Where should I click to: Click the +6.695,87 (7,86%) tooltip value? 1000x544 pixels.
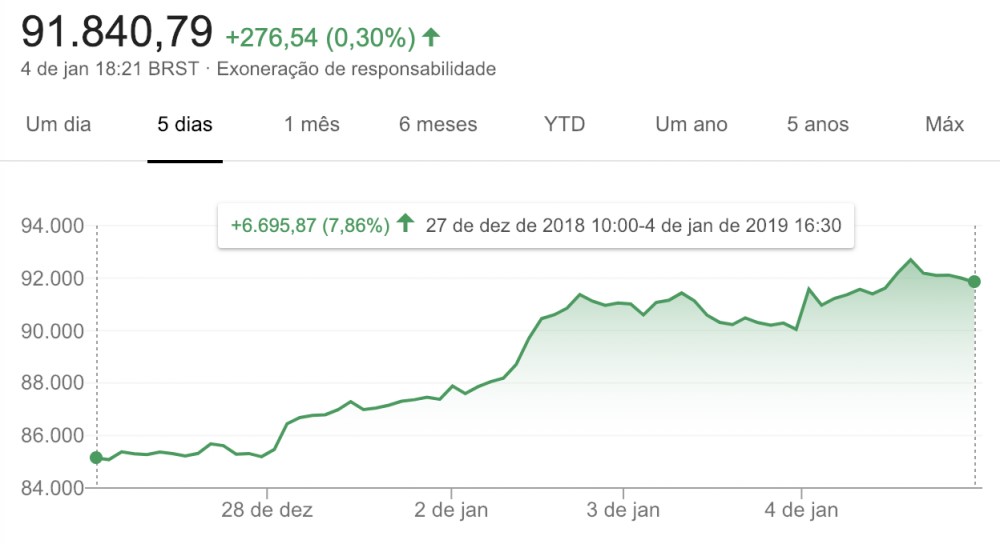pos(310,225)
